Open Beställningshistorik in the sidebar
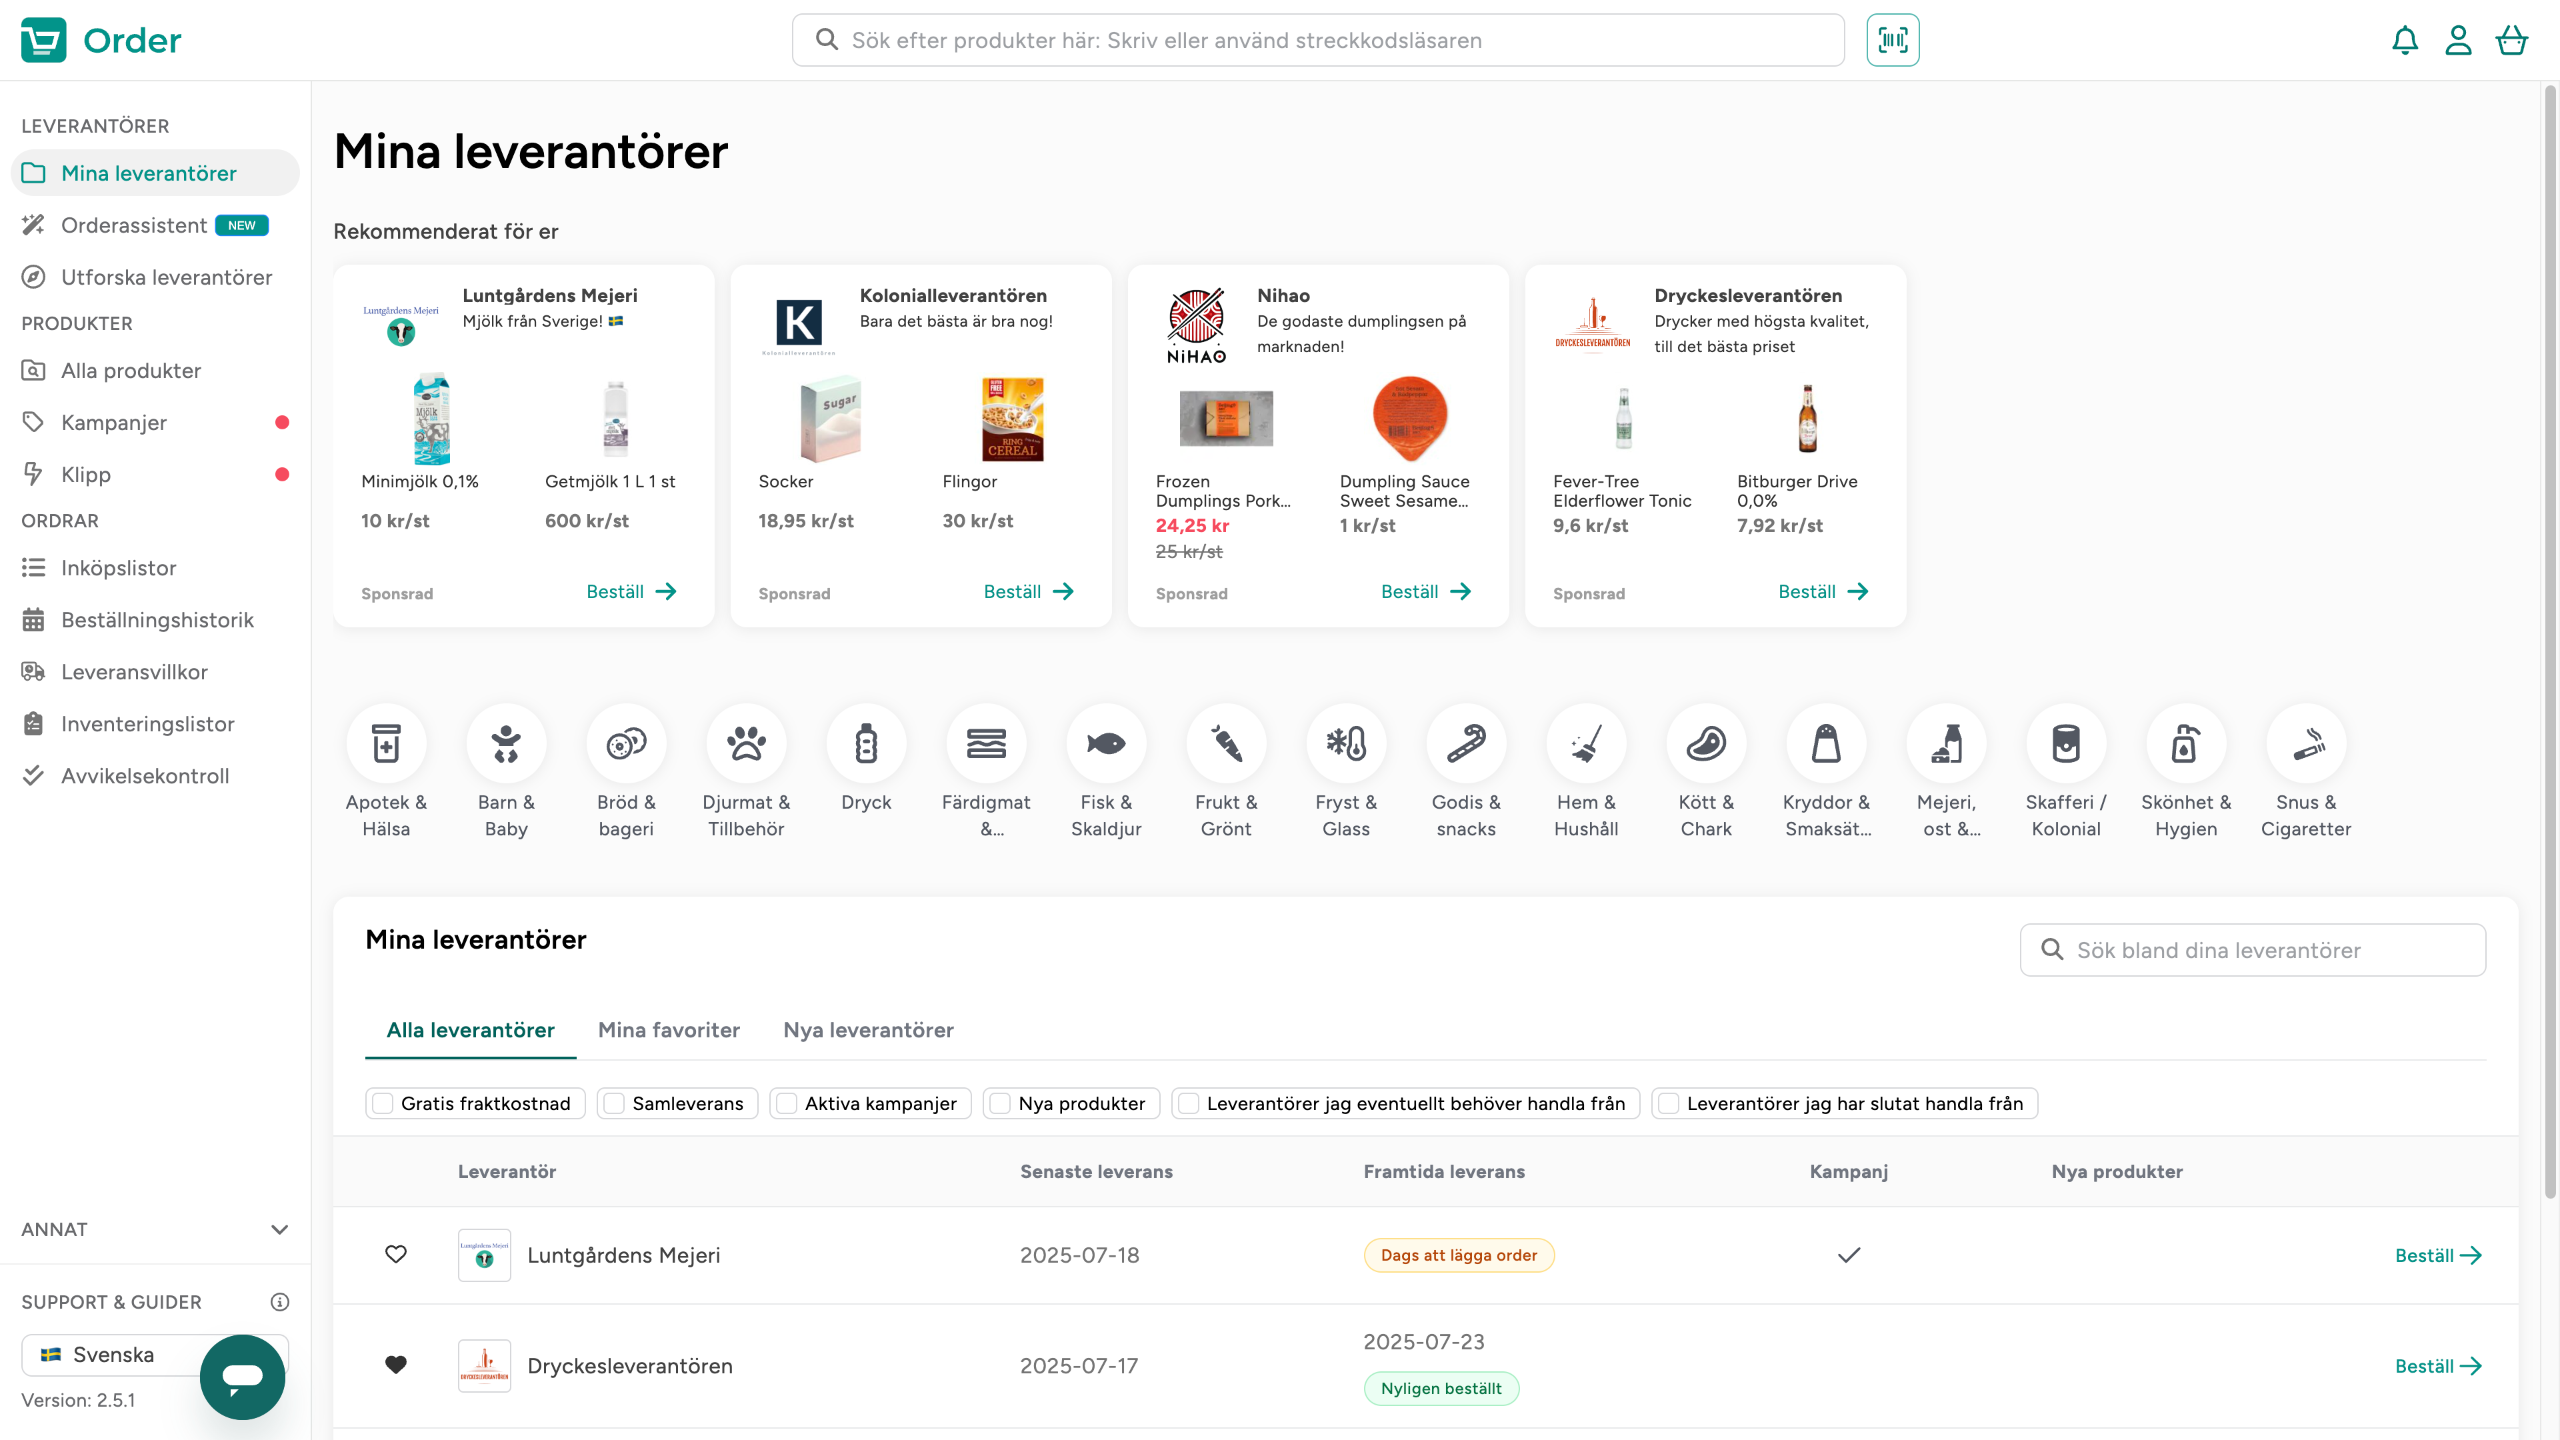This screenshot has width=2560, height=1440. click(x=157, y=620)
